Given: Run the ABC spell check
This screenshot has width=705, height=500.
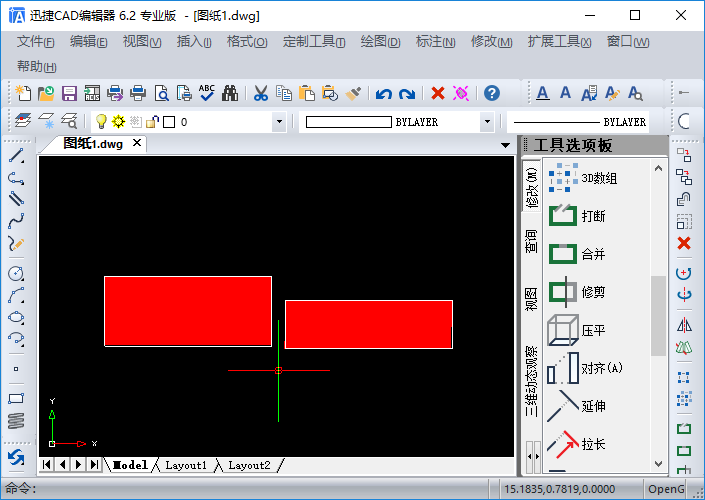Looking at the screenshot, I should 207,93.
